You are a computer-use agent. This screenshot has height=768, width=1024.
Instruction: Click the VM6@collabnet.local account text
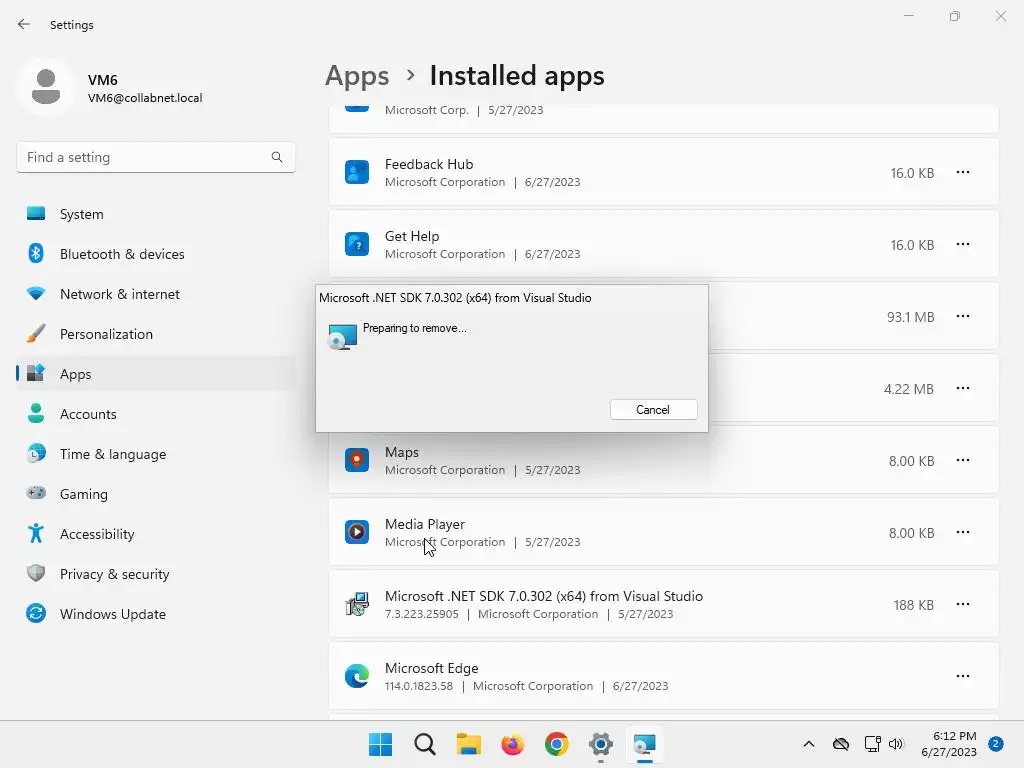point(145,98)
